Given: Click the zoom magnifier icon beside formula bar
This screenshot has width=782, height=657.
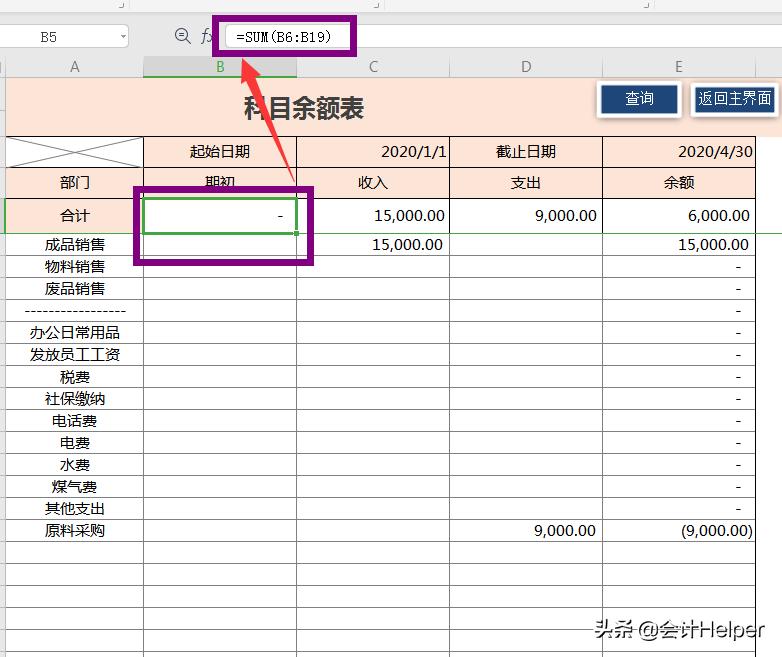Looking at the screenshot, I should click(183, 36).
